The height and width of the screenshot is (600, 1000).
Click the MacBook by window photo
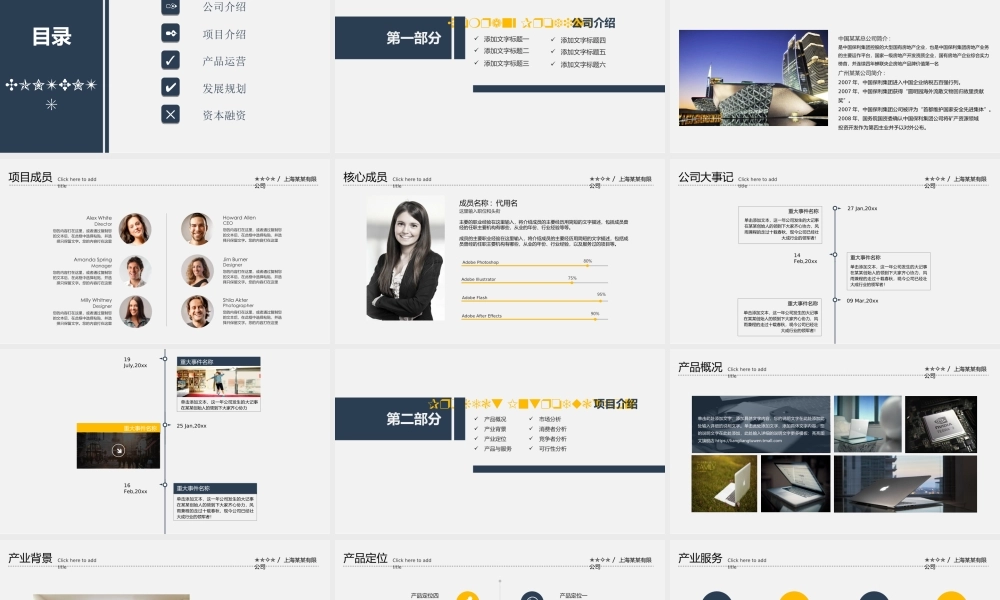point(905,484)
